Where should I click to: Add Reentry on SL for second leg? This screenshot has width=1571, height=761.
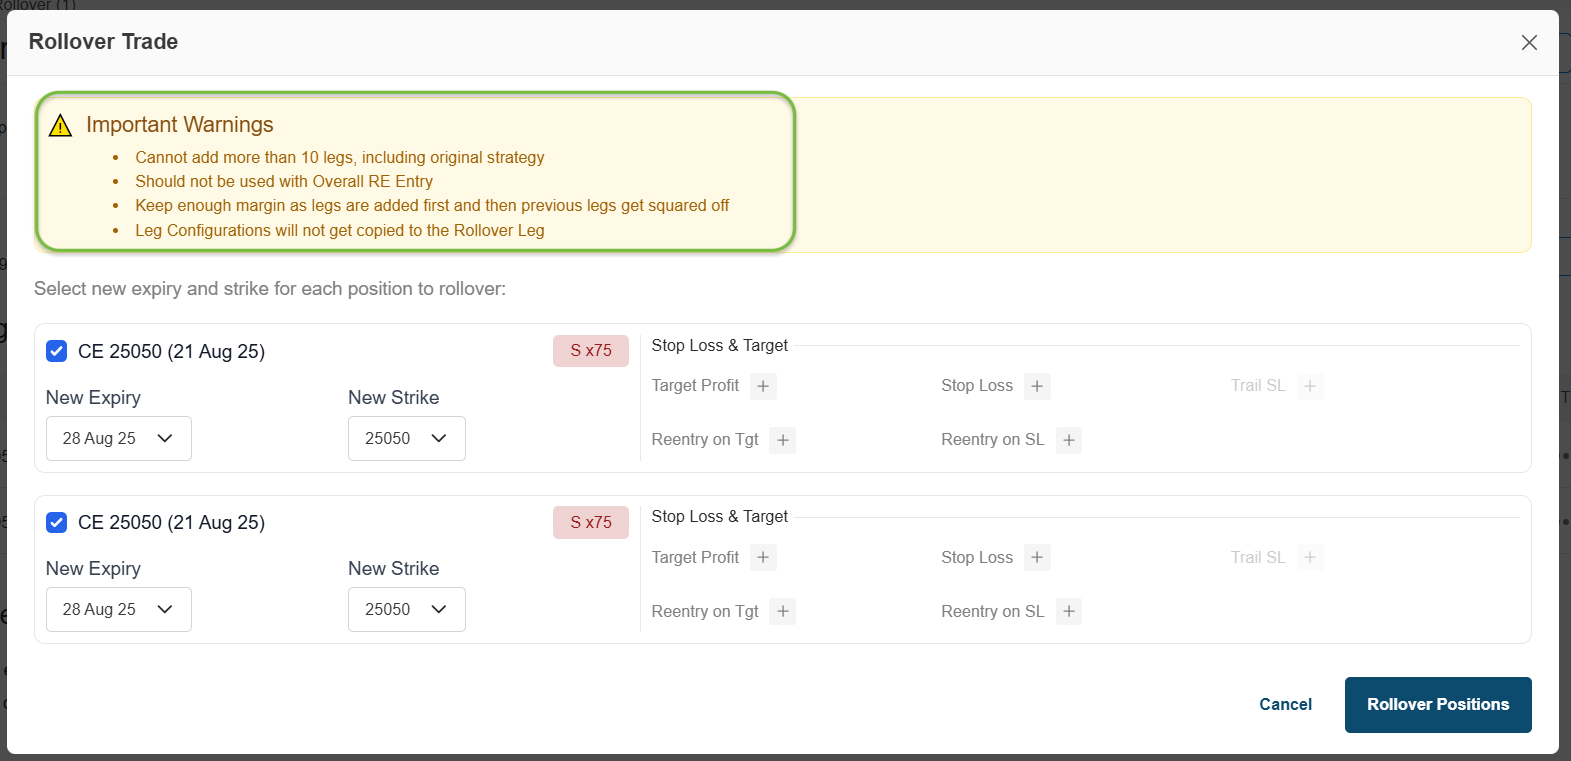click(1069, 611)
